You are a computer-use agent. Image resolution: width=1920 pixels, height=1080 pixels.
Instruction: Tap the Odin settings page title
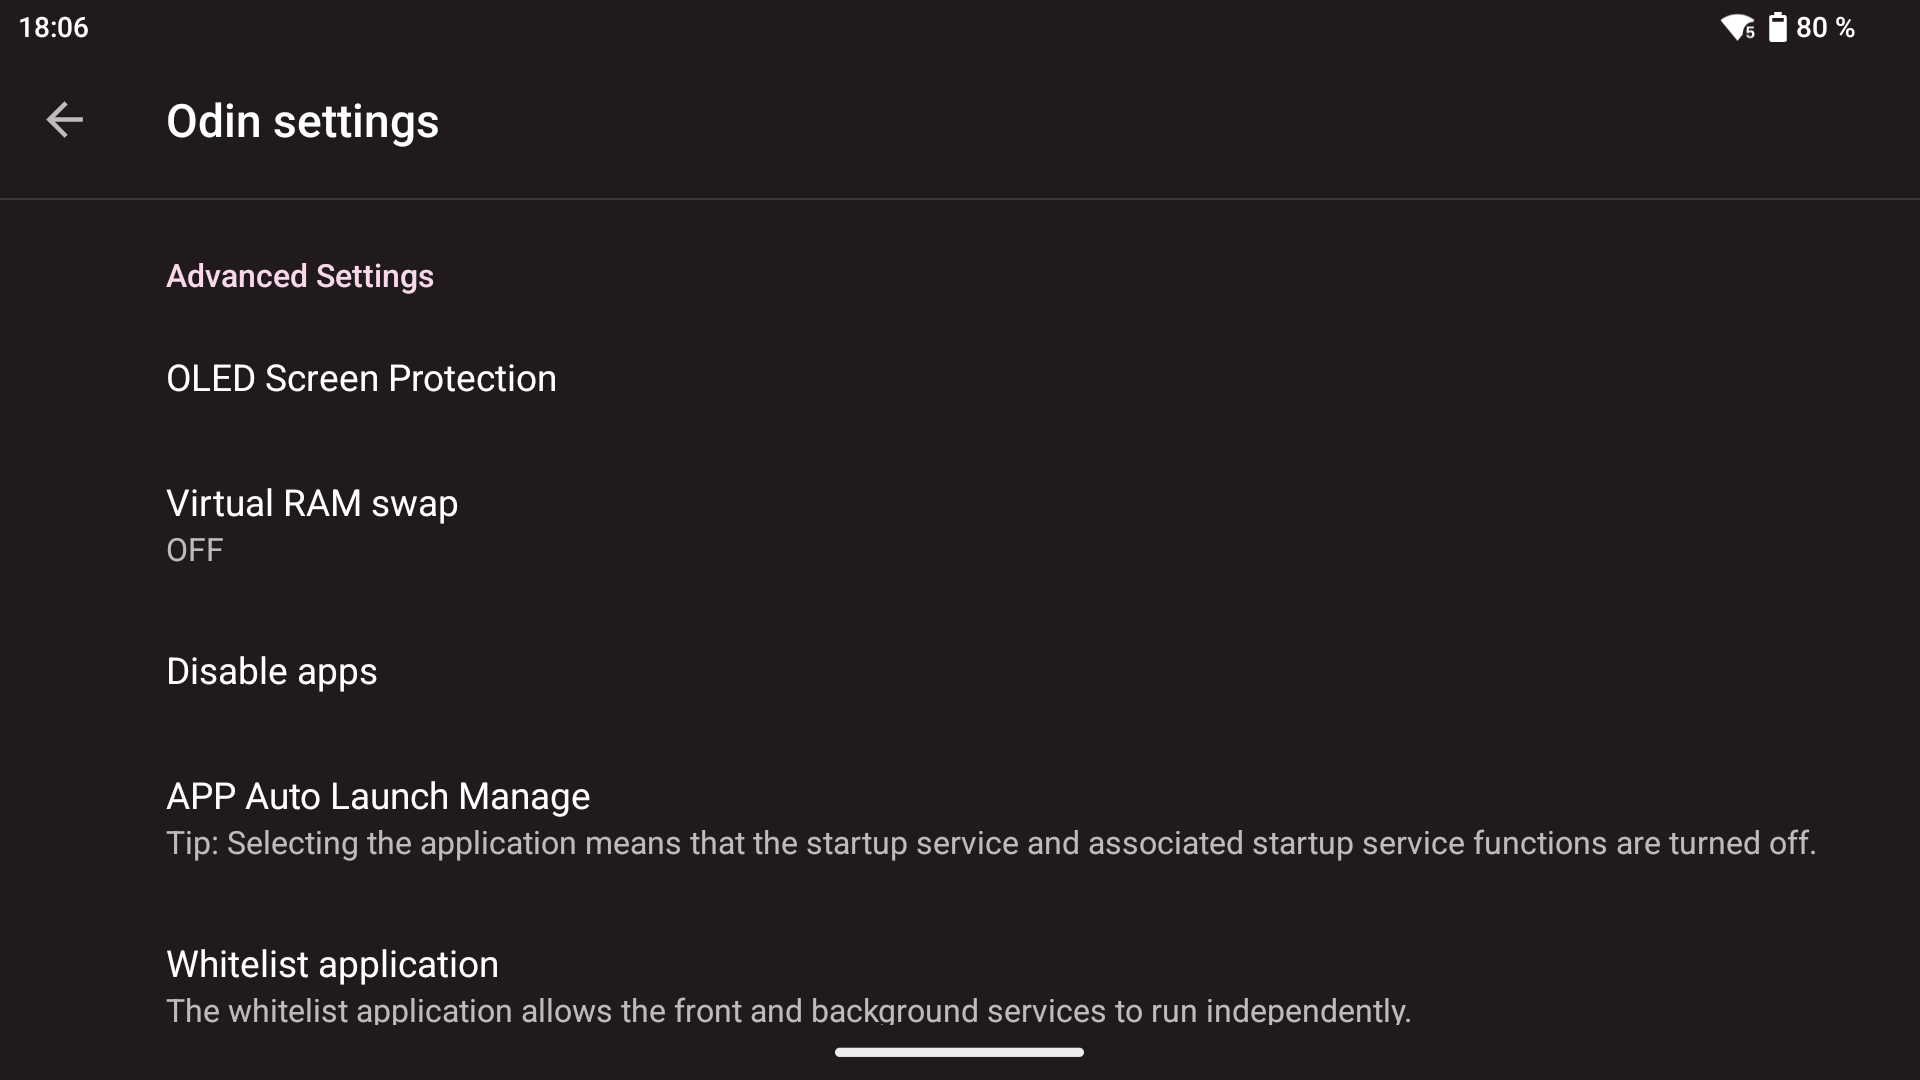302,121
